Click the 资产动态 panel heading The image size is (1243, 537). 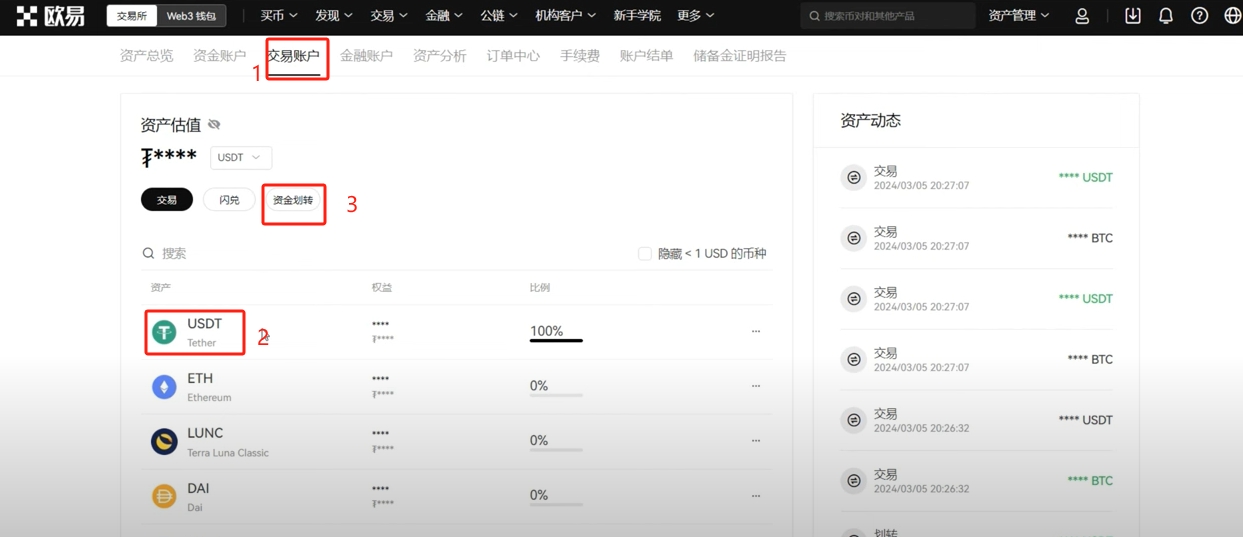point(871,120)
